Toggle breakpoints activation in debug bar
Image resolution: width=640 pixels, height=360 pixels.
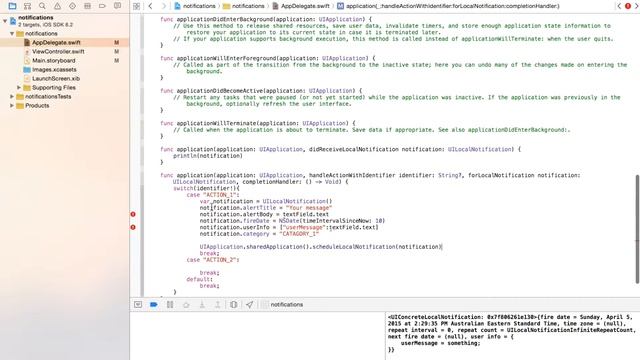pos(154,304)
